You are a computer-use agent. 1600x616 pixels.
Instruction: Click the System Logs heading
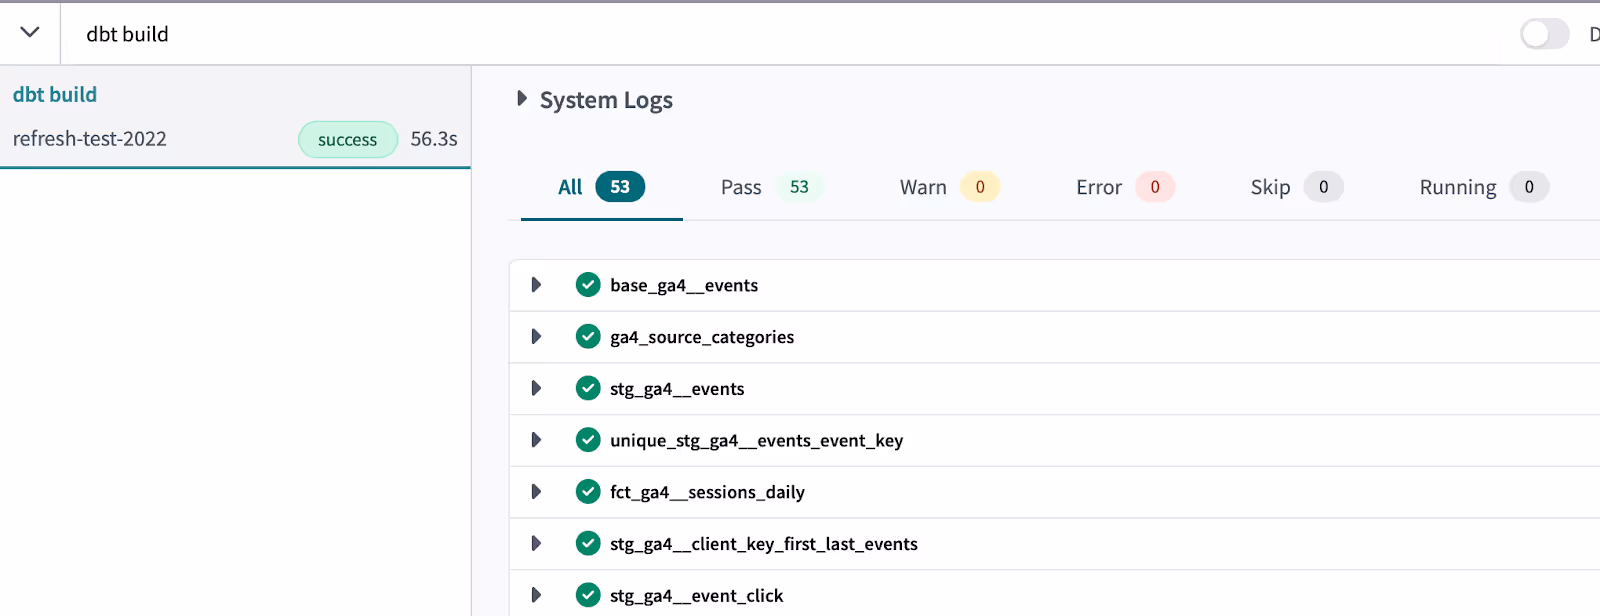[x=606, y=100]
